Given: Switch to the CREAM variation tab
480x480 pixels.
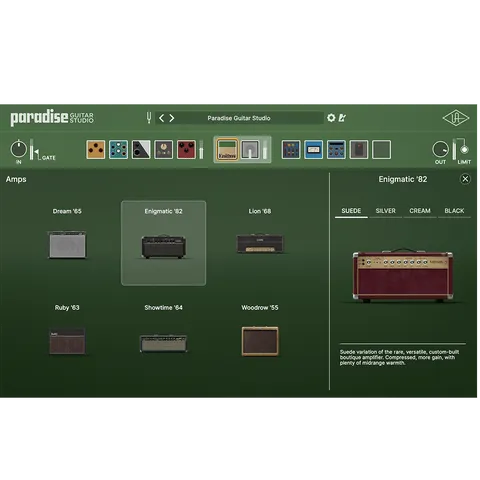Looking at the screenshot, I should click(x=420, y=211).
